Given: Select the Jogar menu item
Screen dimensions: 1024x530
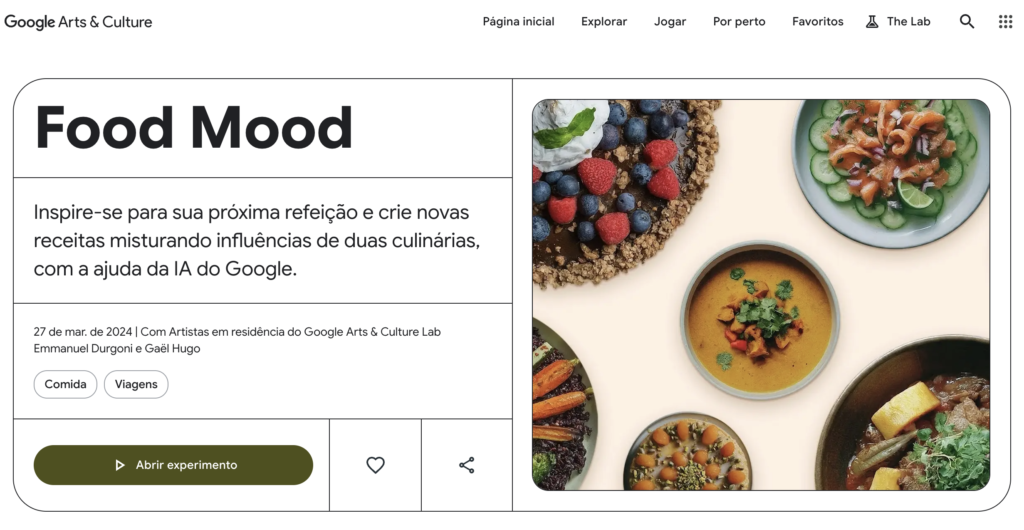Looking at the screenshot, I should pyautogui.click(x=670, y=22).
